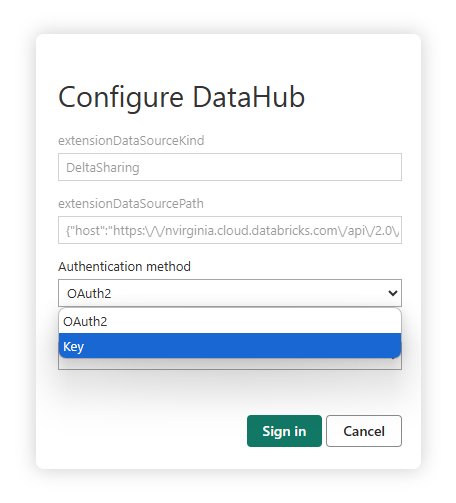Click the white OAuth2 row above Key
The image size is (456, 503).
click(x=230, y=321)
